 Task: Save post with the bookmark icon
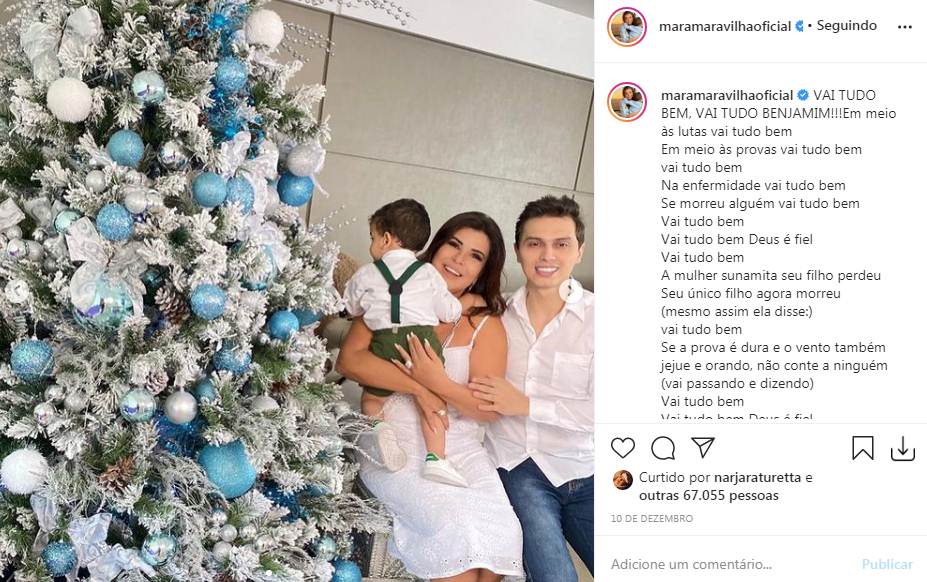[x=863, y=448]
